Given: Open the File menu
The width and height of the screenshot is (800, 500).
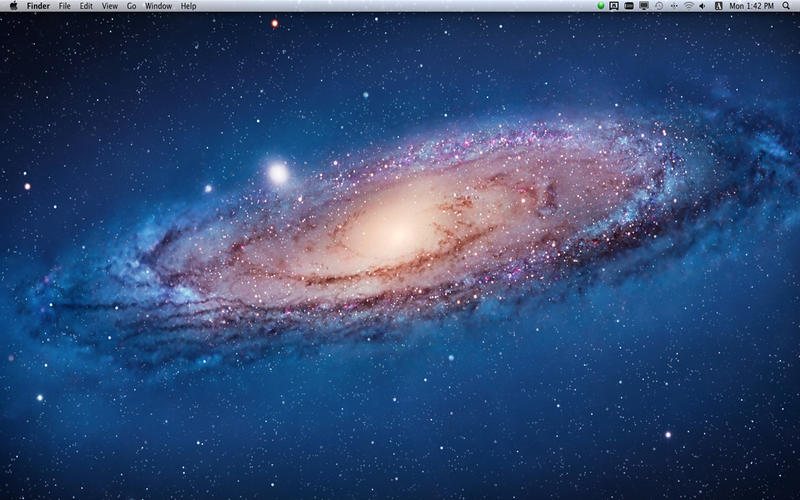Looking at the screenshot, I should click(x=65, y=6).
